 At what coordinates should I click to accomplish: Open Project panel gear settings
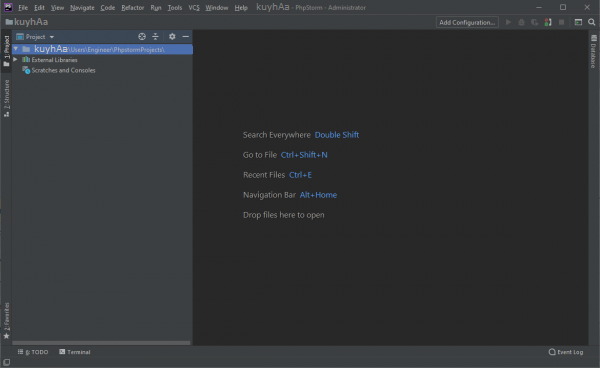pos(172,36)
